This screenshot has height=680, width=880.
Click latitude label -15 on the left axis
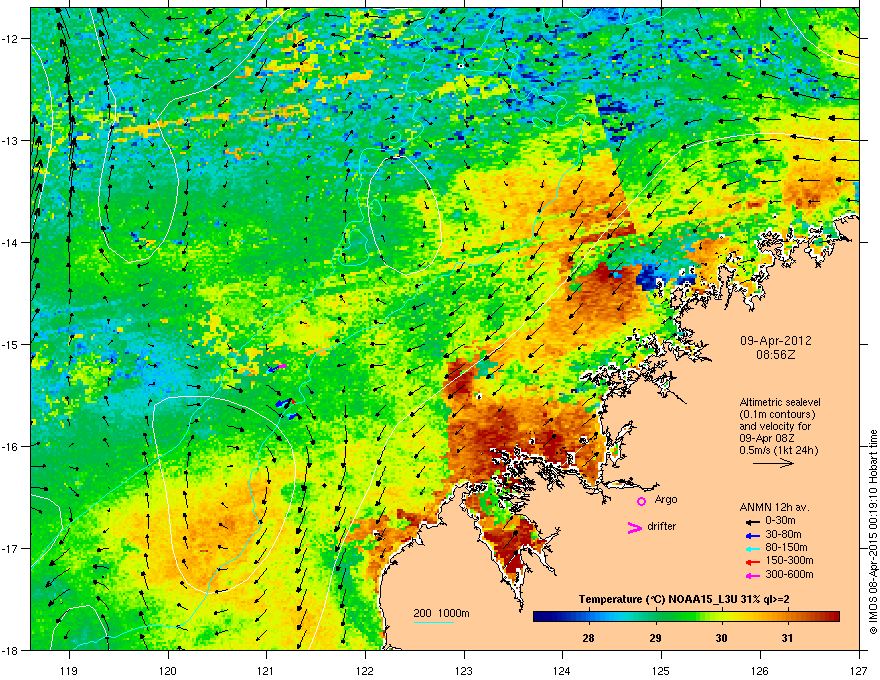(11, 344)
